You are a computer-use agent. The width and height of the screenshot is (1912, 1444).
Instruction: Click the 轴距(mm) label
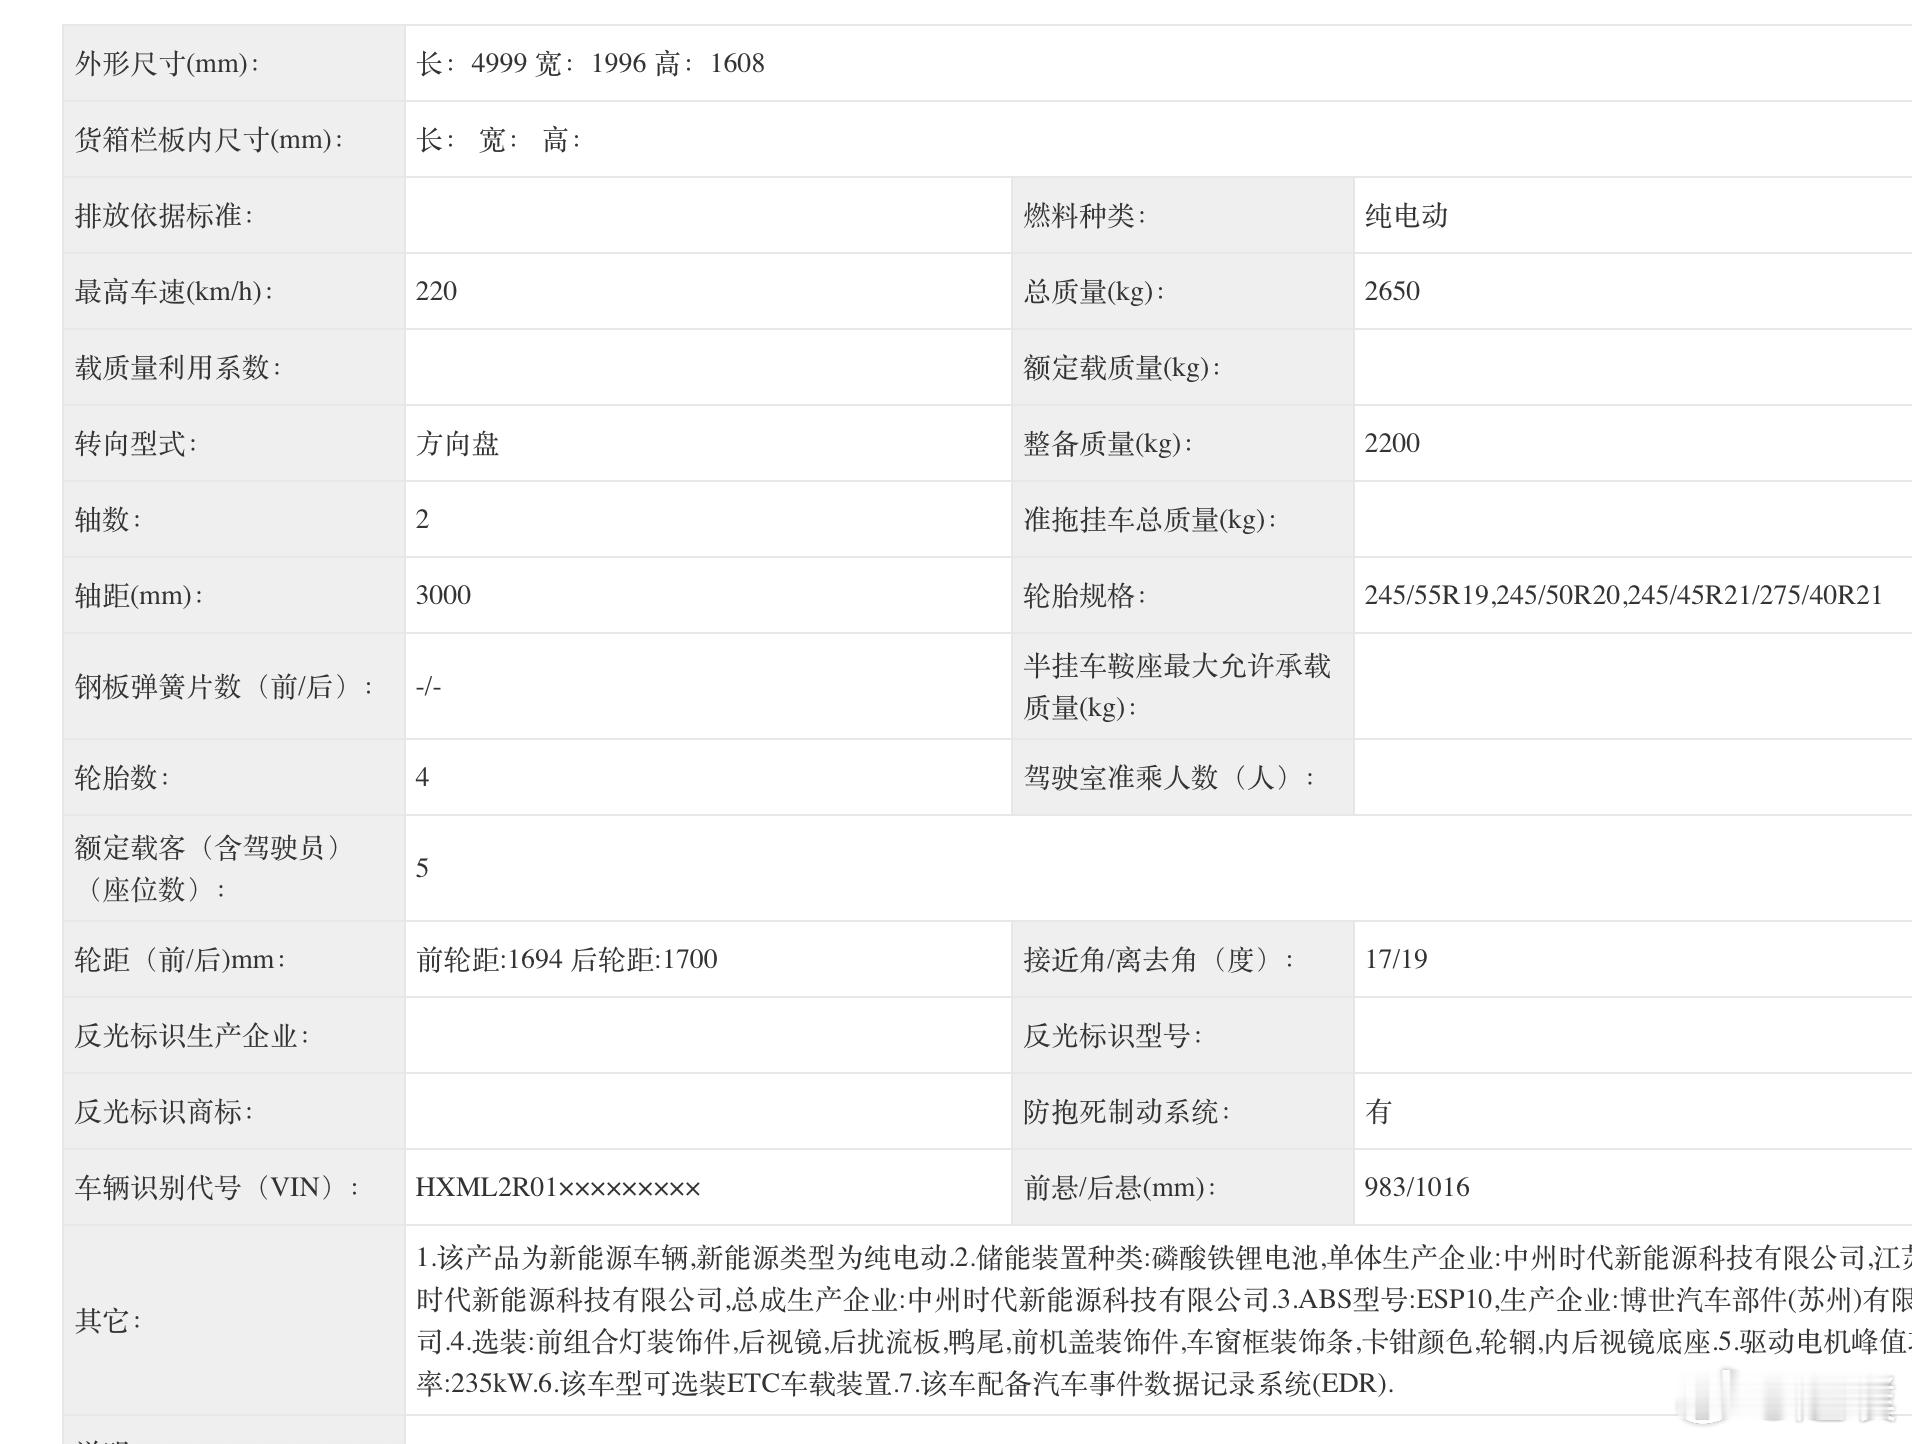[139, 595]
